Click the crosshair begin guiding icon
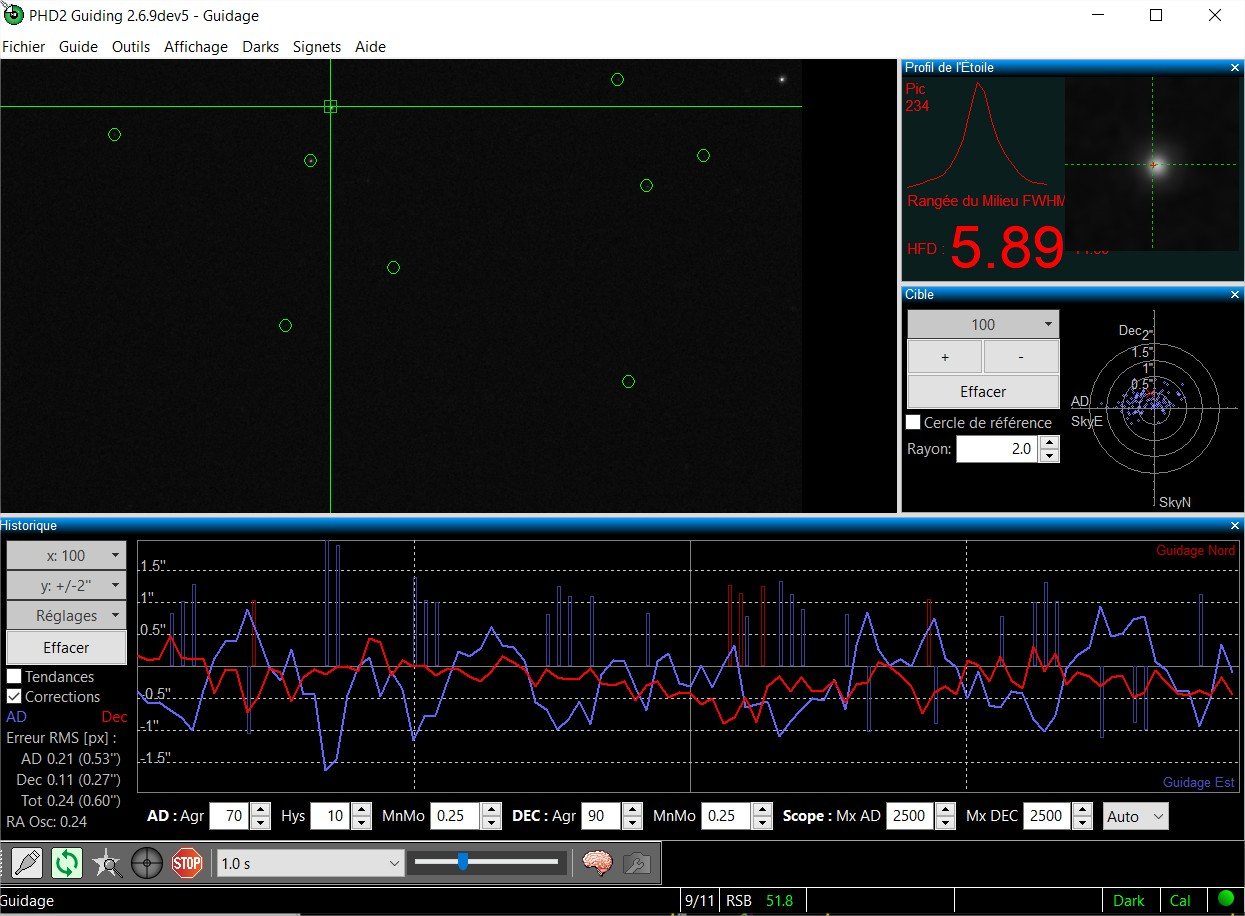The width and height of the screenshot is (1245, 916). point(147,862)
